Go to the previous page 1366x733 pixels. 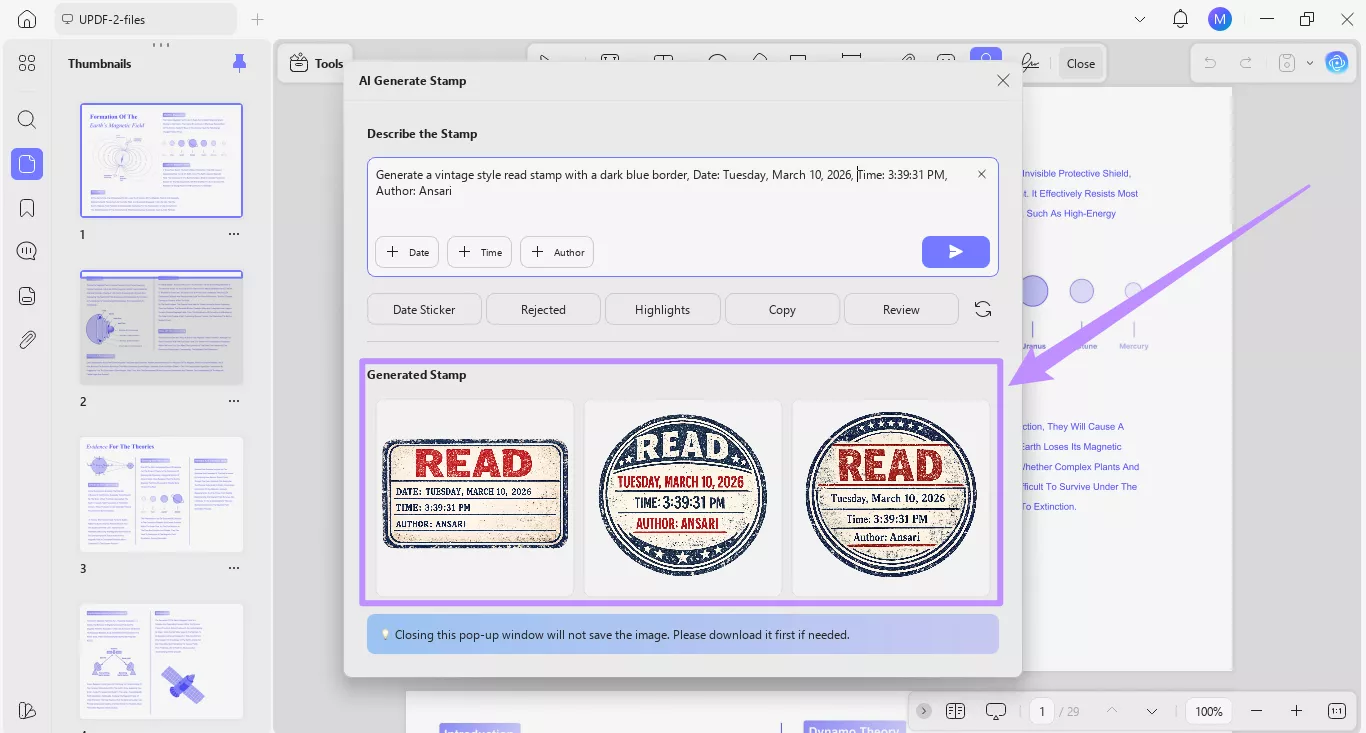point(1110,711)
